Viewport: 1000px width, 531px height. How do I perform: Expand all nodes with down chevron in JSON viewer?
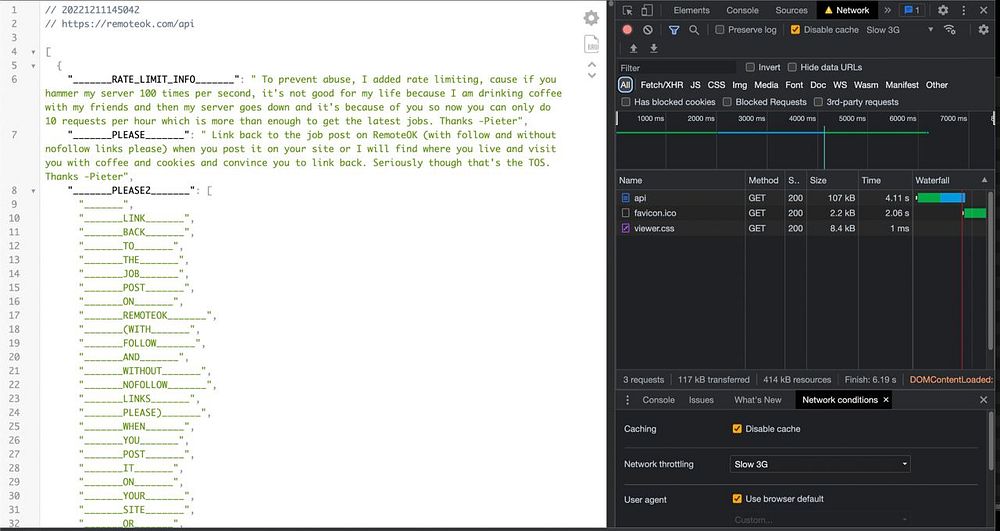pyautogui.click(x=592, y=75)
